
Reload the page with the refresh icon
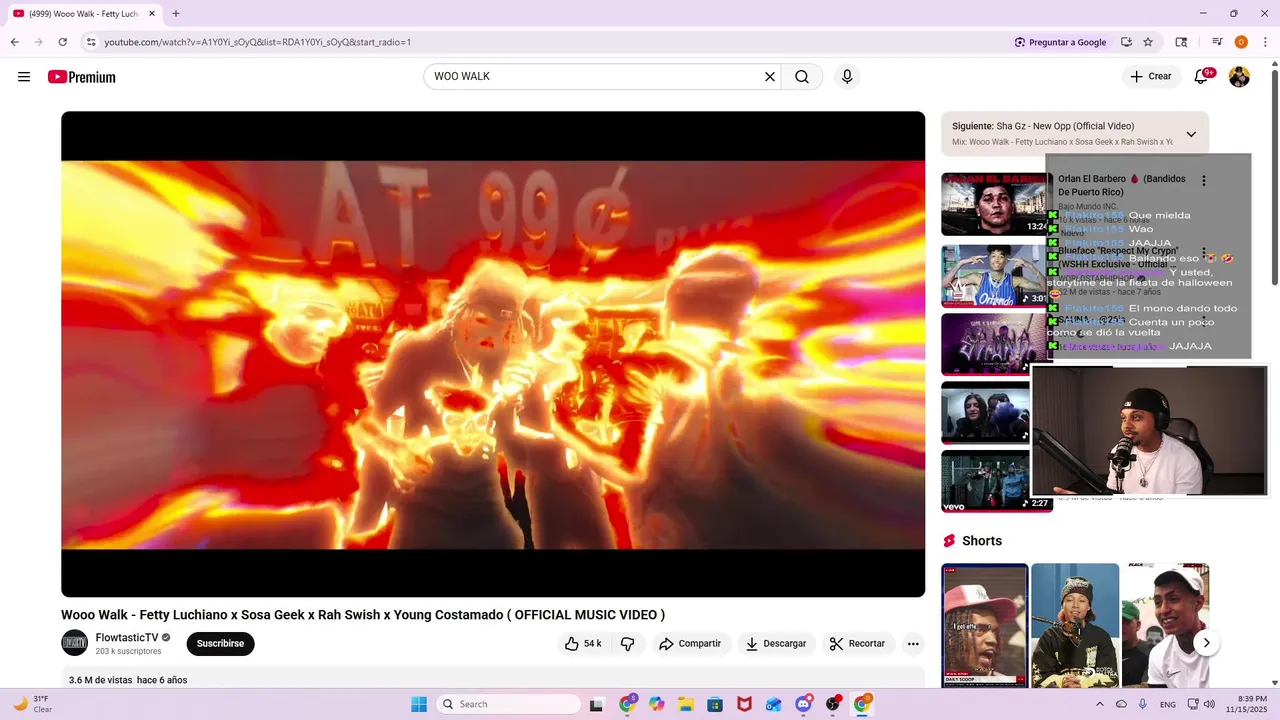pyautogui.click(x=62, y=42)
